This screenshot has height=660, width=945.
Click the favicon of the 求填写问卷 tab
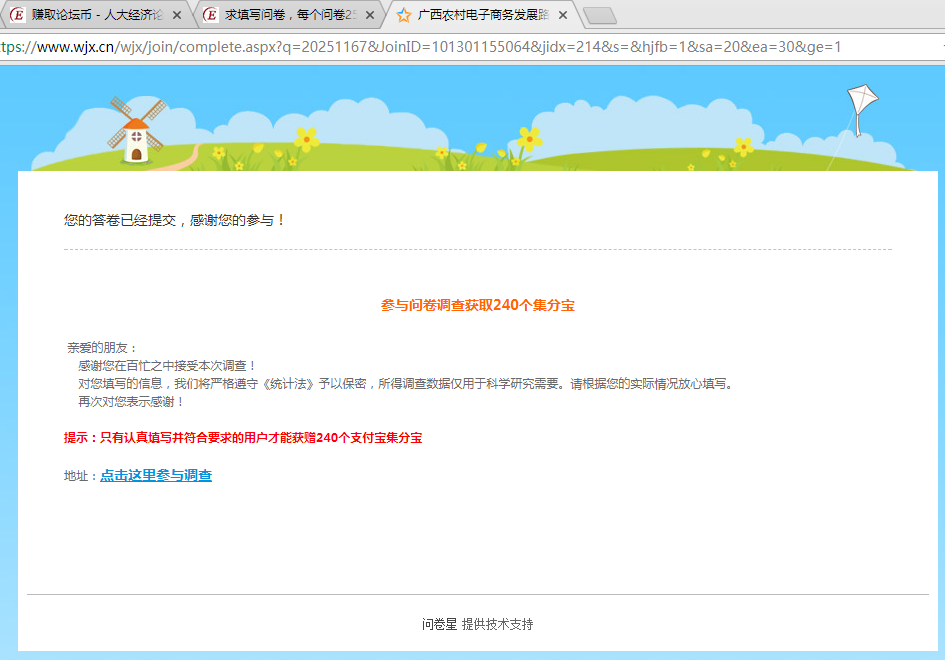[x=210, y=14]
